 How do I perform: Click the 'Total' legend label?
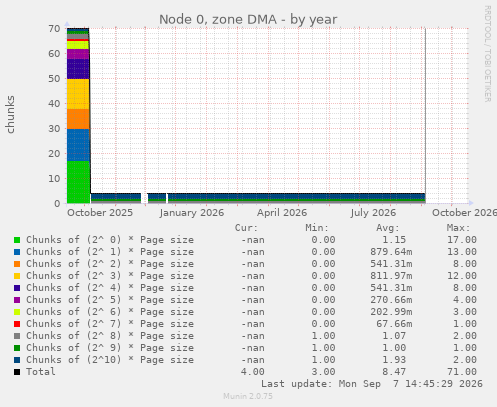click(x=41, y=372)
